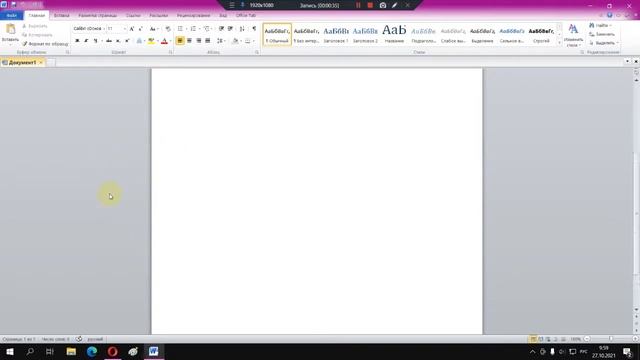Screen dimensions: 640x360
Task: Click the Replace command in editing group
Action: [602, 34]
